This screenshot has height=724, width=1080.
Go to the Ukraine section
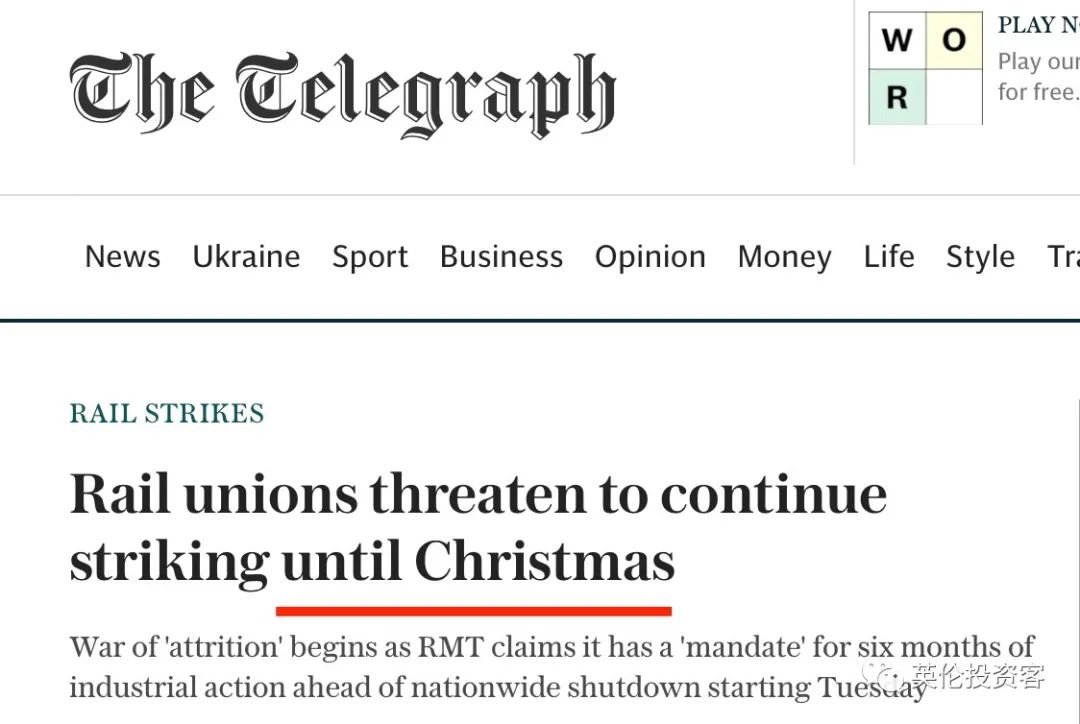coord(246,257)
